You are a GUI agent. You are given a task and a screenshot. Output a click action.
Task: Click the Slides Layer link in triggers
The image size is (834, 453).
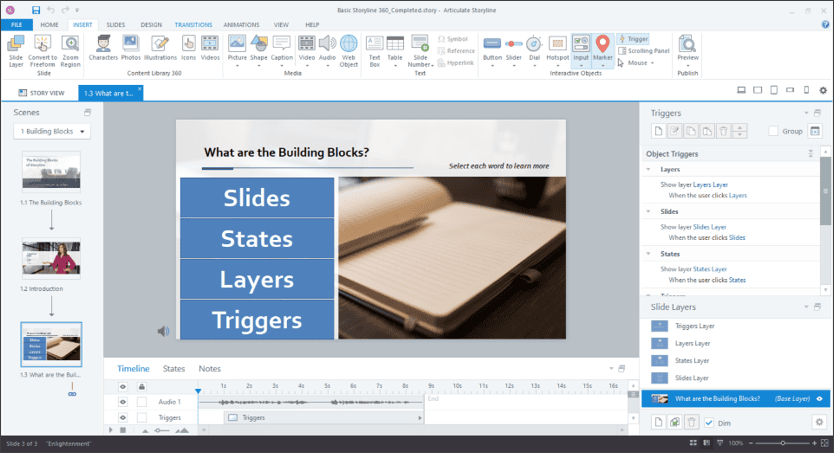coord(711,227)
